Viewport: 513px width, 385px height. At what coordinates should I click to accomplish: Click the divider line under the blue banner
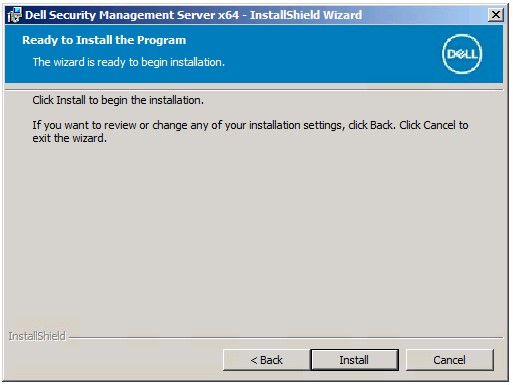(x=254, y=90)
